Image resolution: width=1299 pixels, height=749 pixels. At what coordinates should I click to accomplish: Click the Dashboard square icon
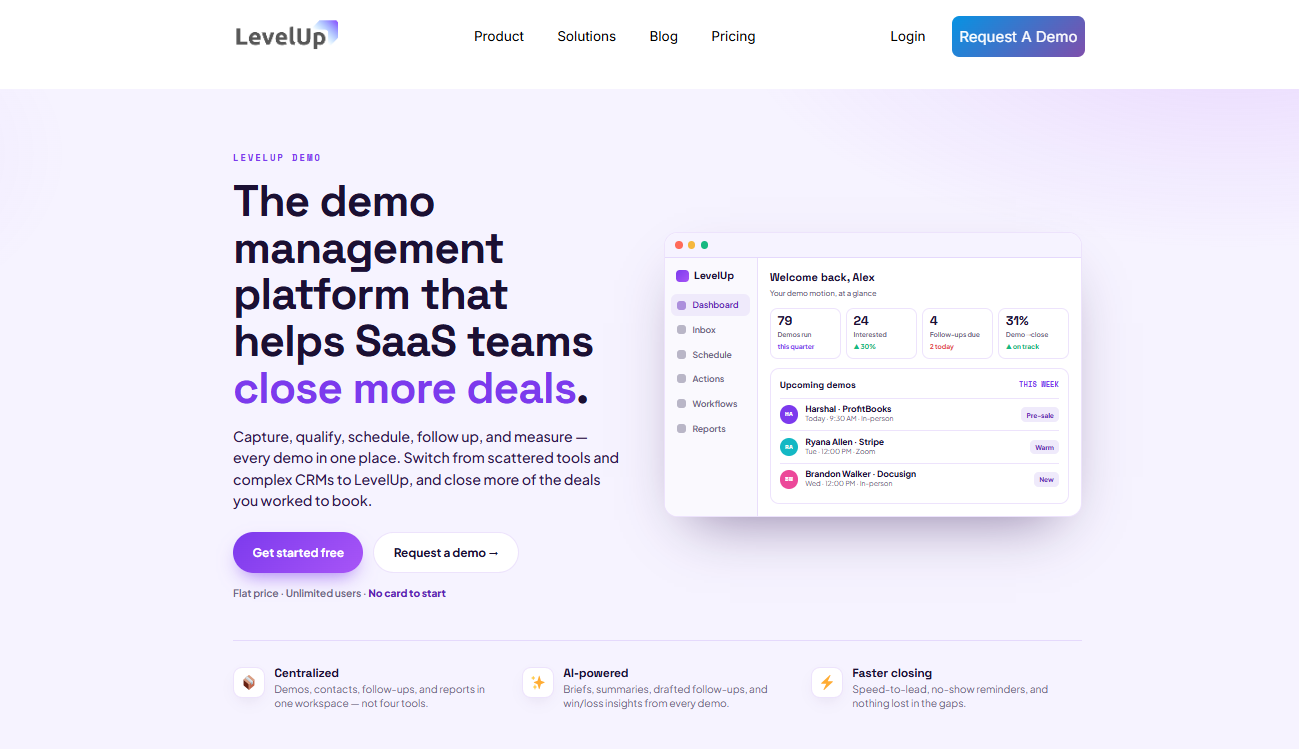pyautogui.click(x=682, y=305)
